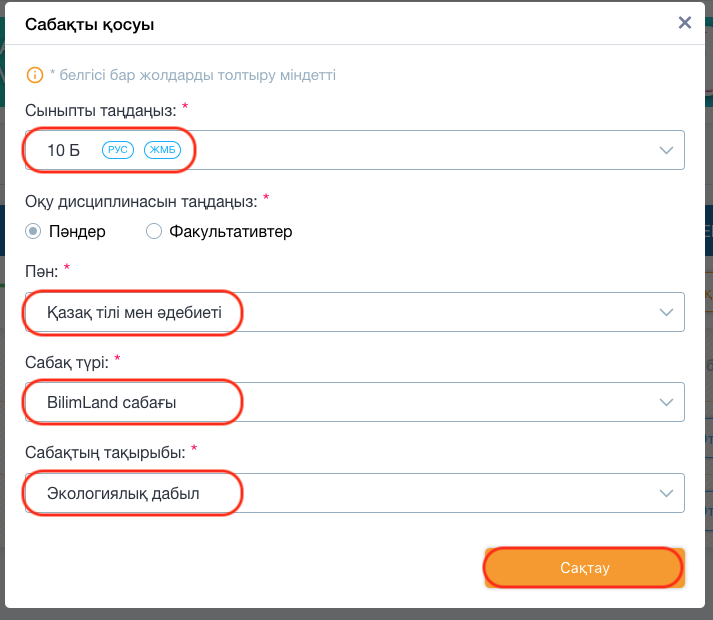Click the ЖМБ badge
The height and width of the screenshot is (620, 713).
pyautogui.click(x=162, y=150)
